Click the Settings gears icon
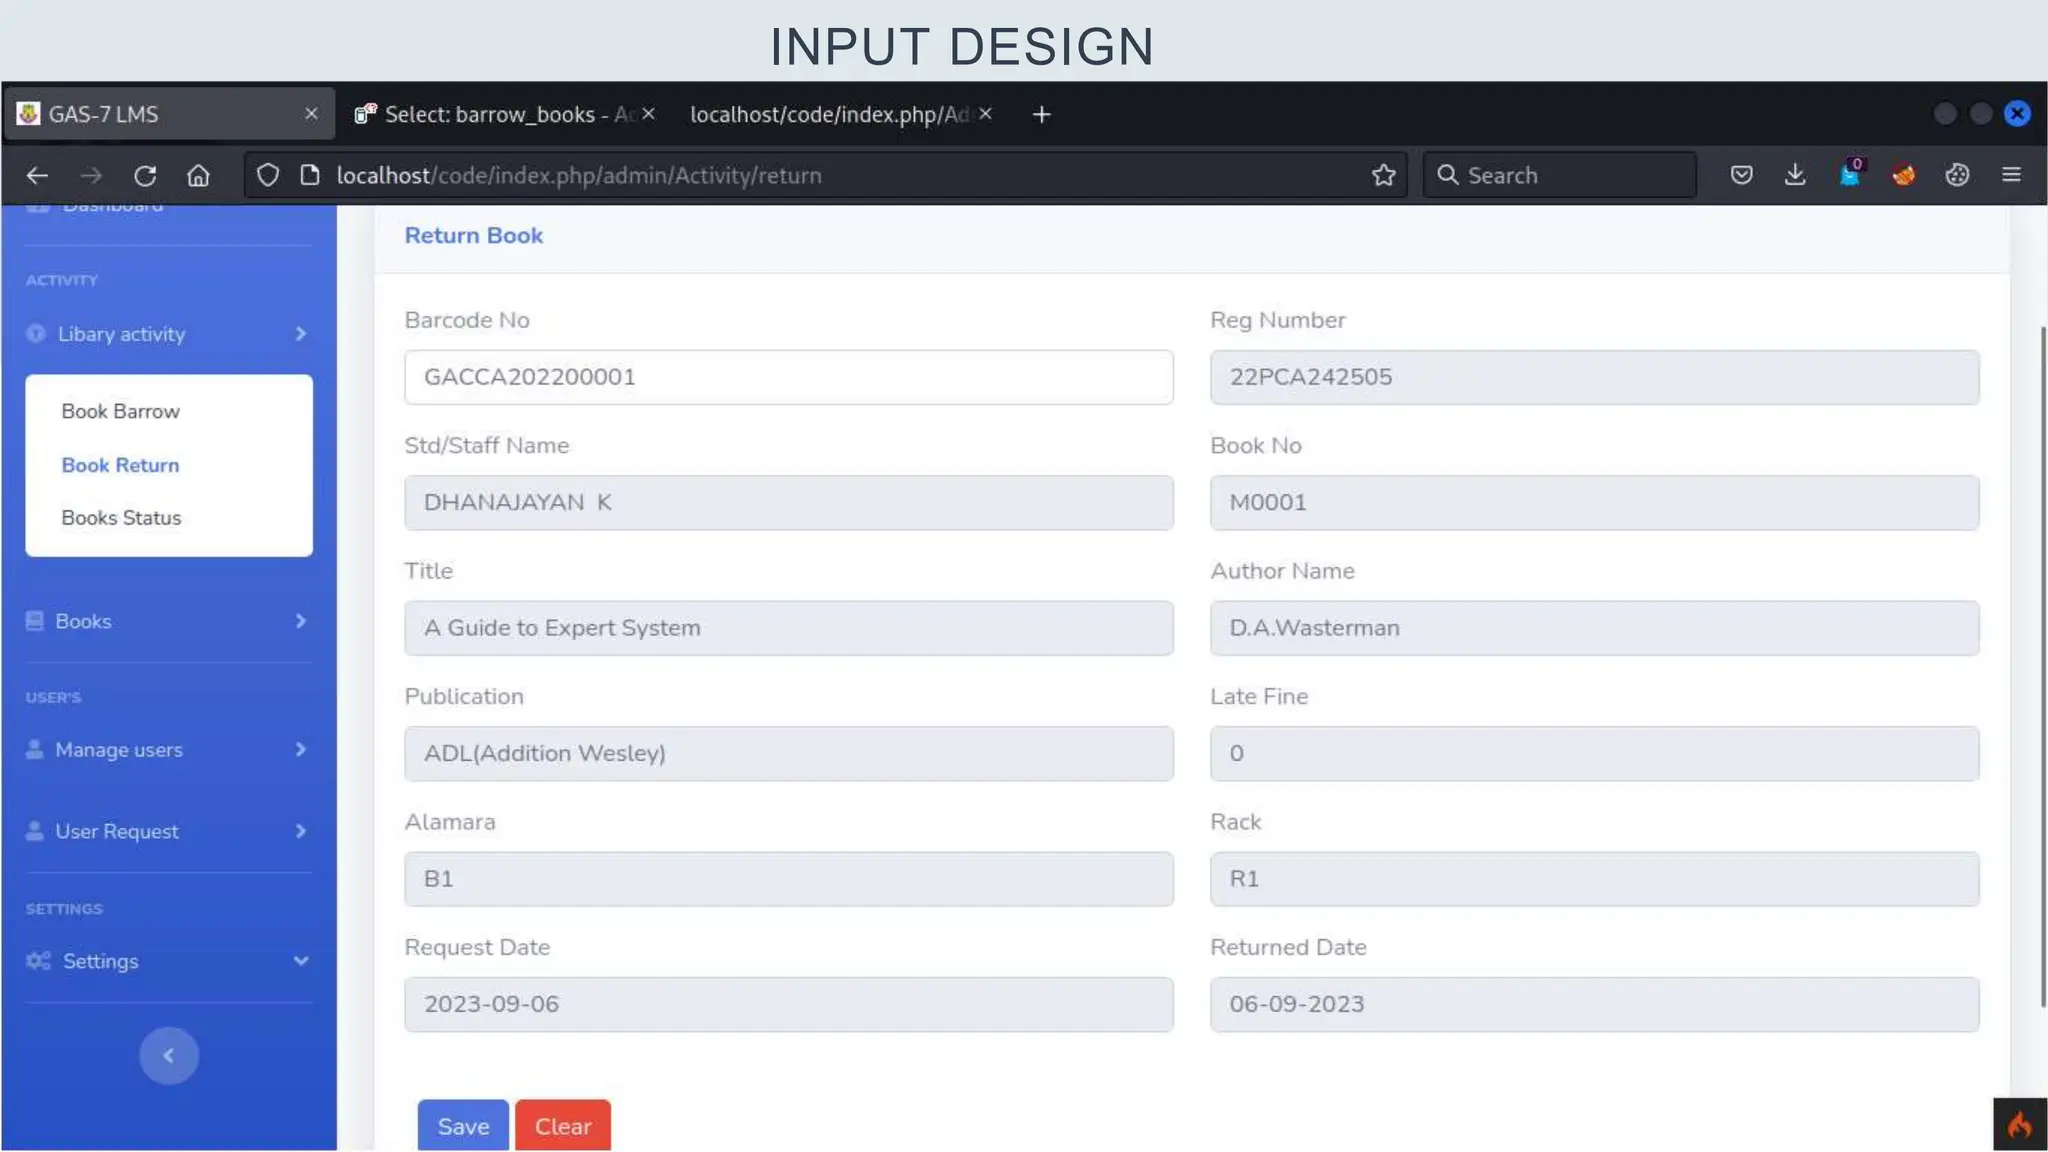 pyautogui.click(x=39, y=961)
